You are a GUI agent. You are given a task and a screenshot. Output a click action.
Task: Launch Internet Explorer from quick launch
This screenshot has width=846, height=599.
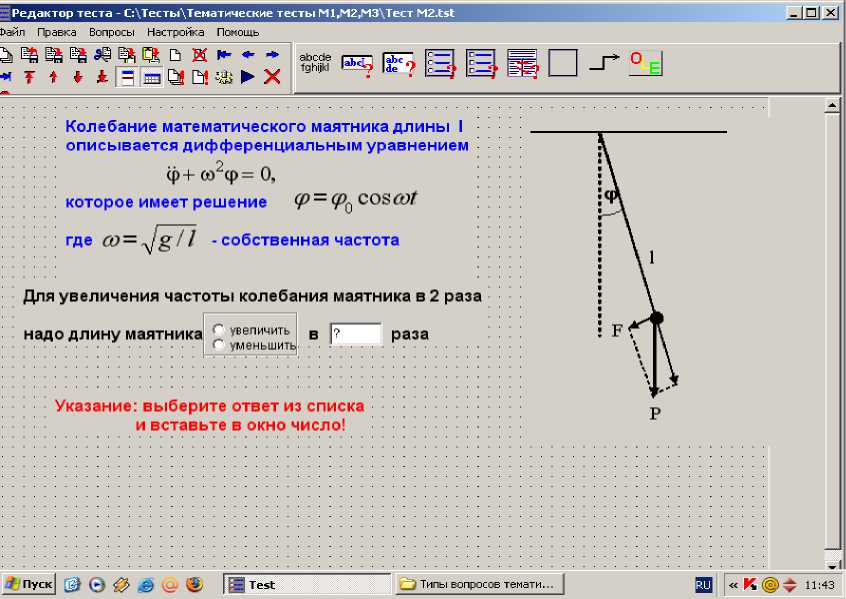(x=146, y=584)
